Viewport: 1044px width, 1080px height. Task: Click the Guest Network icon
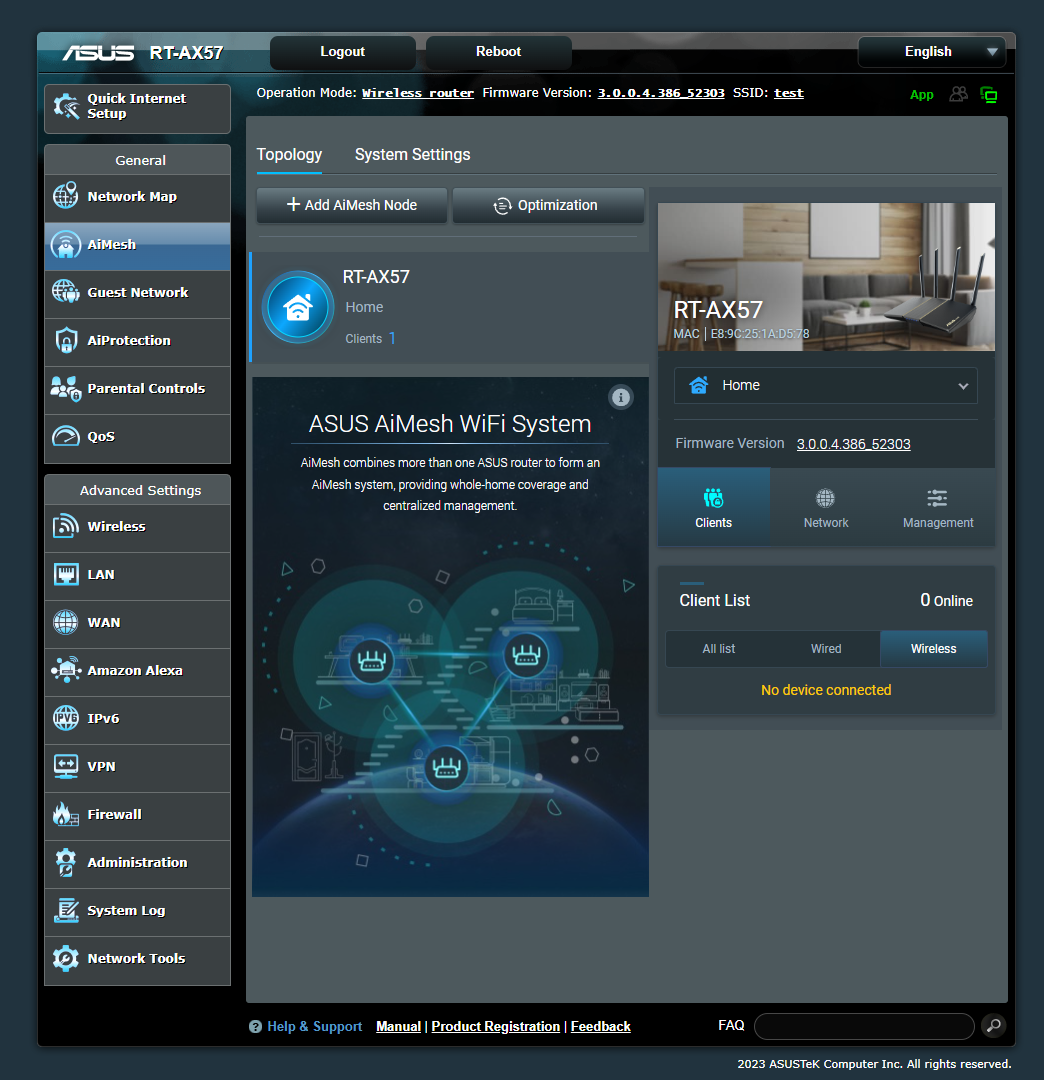(x=66, y=292)
